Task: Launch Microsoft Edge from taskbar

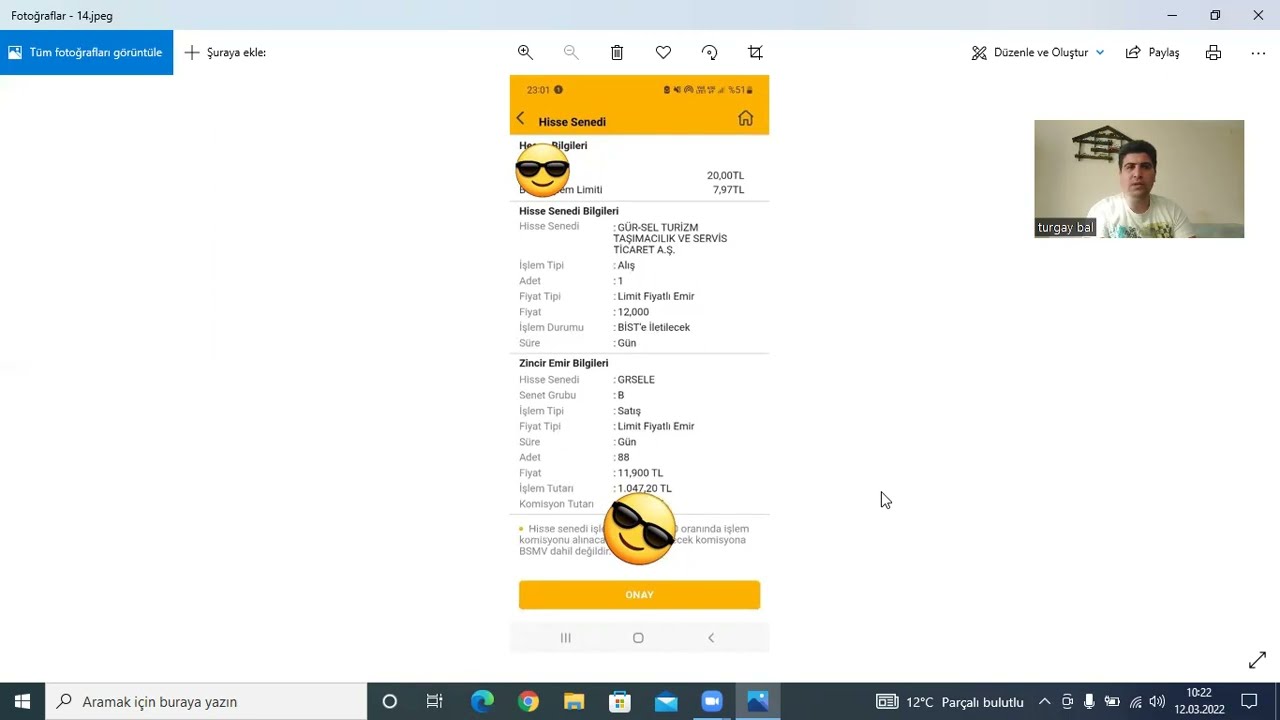Action: (482, 701)
